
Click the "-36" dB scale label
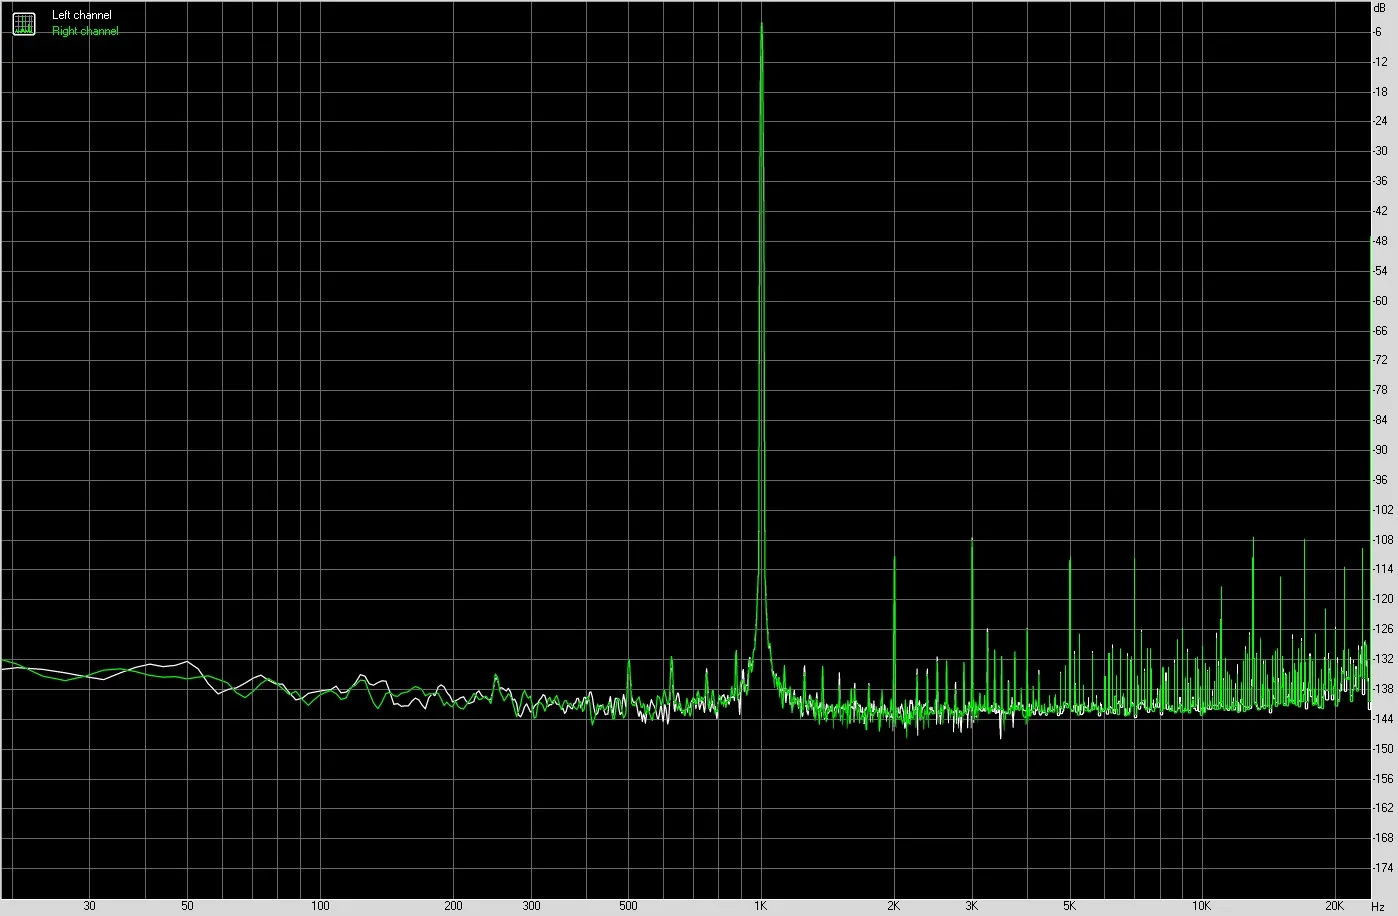tap(1380, 181)
